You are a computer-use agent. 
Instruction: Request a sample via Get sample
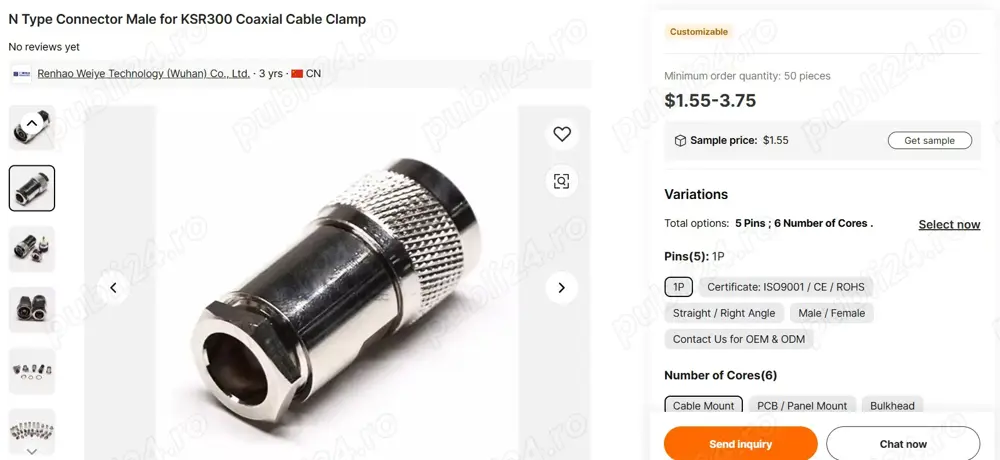click(x=930, y=140)
